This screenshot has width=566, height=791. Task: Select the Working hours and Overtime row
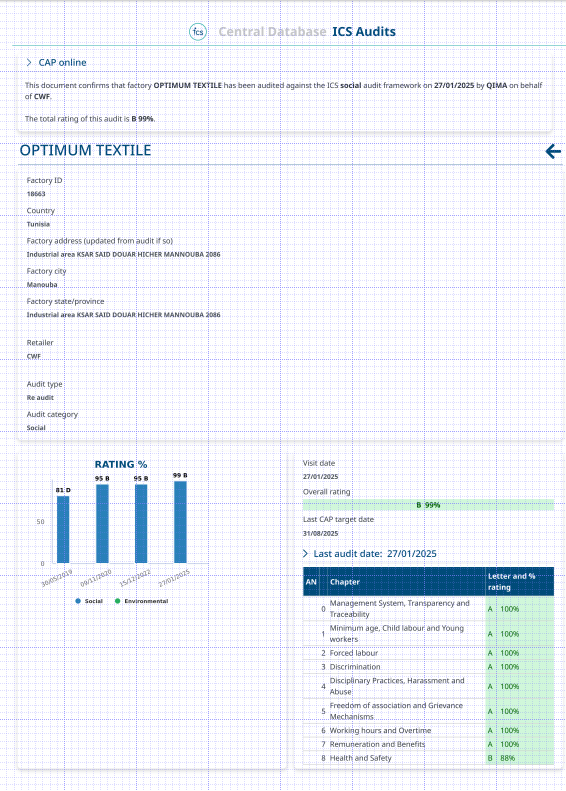point(428,730)
